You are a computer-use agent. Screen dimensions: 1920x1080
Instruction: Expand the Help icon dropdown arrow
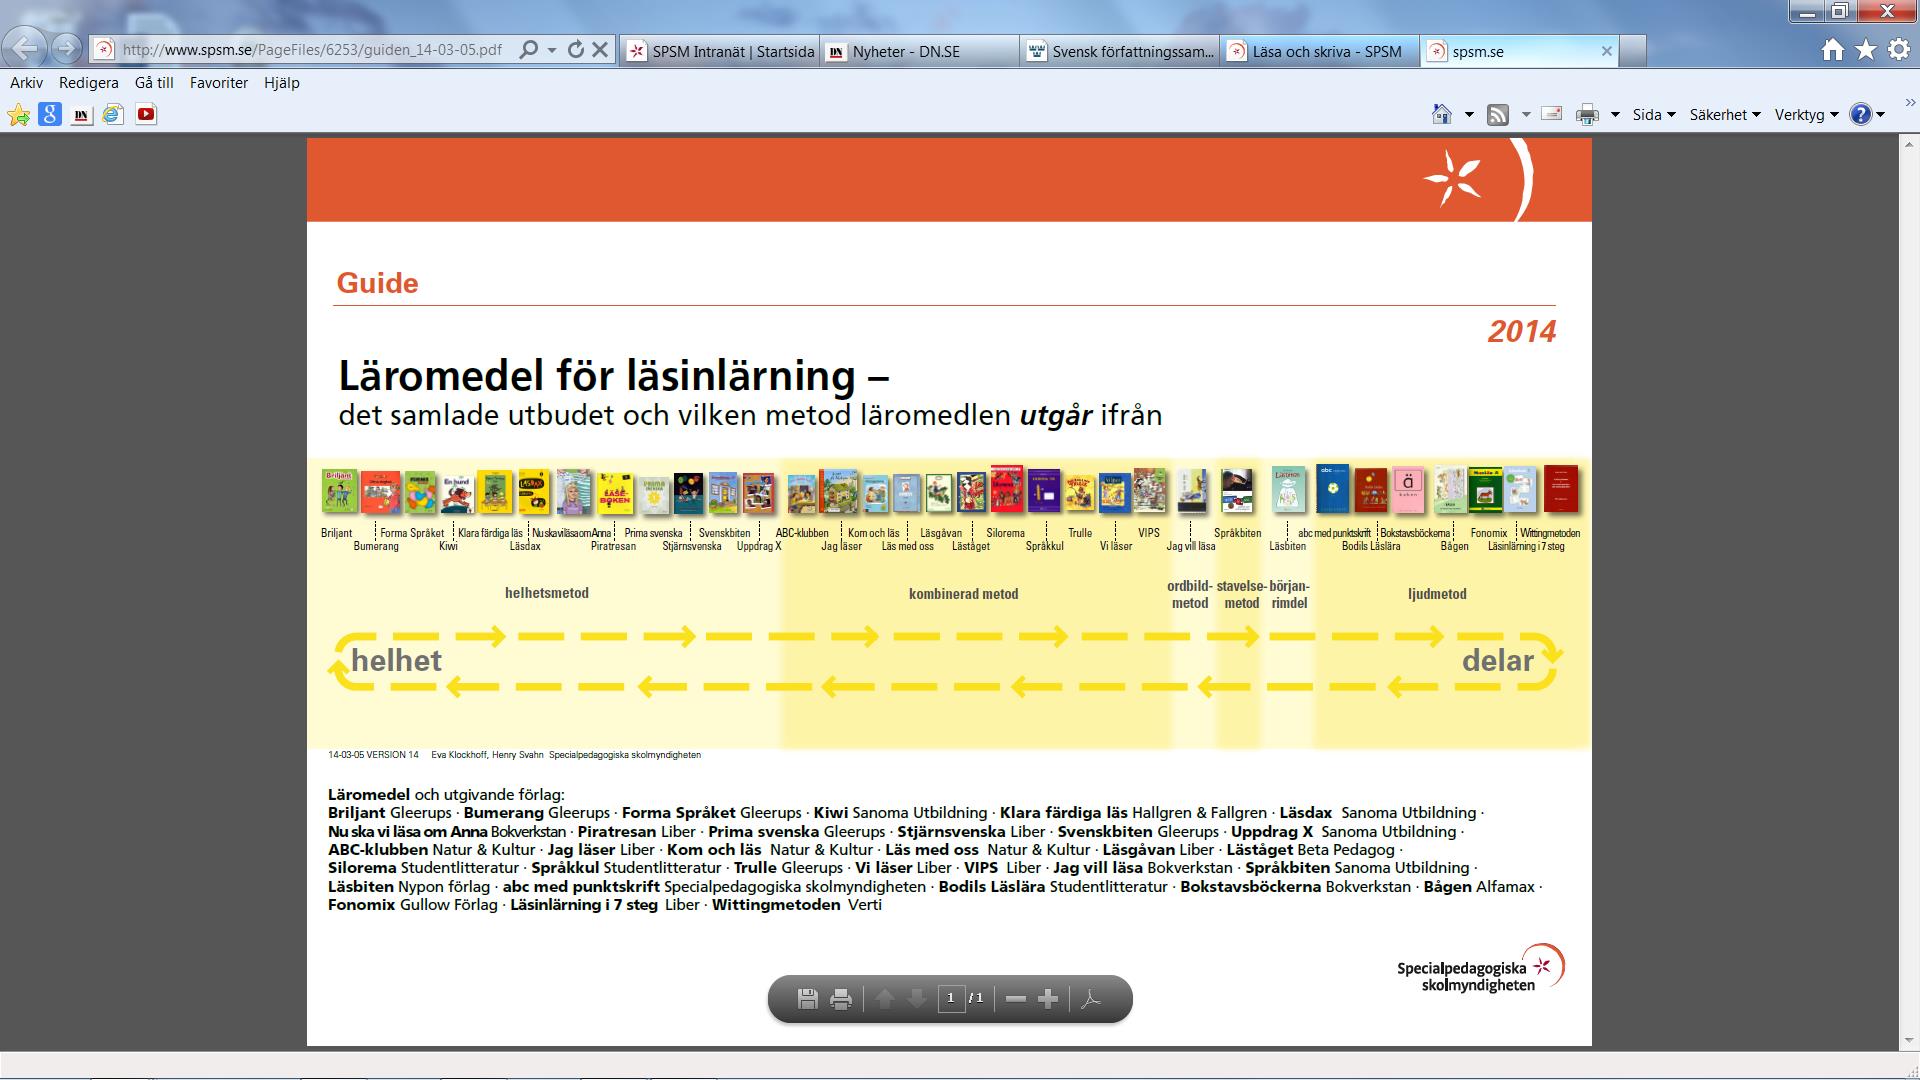(1880, 115)
